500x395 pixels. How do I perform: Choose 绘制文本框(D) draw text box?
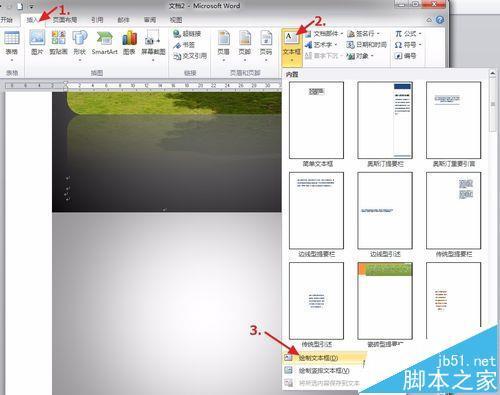tap(324, 358)
